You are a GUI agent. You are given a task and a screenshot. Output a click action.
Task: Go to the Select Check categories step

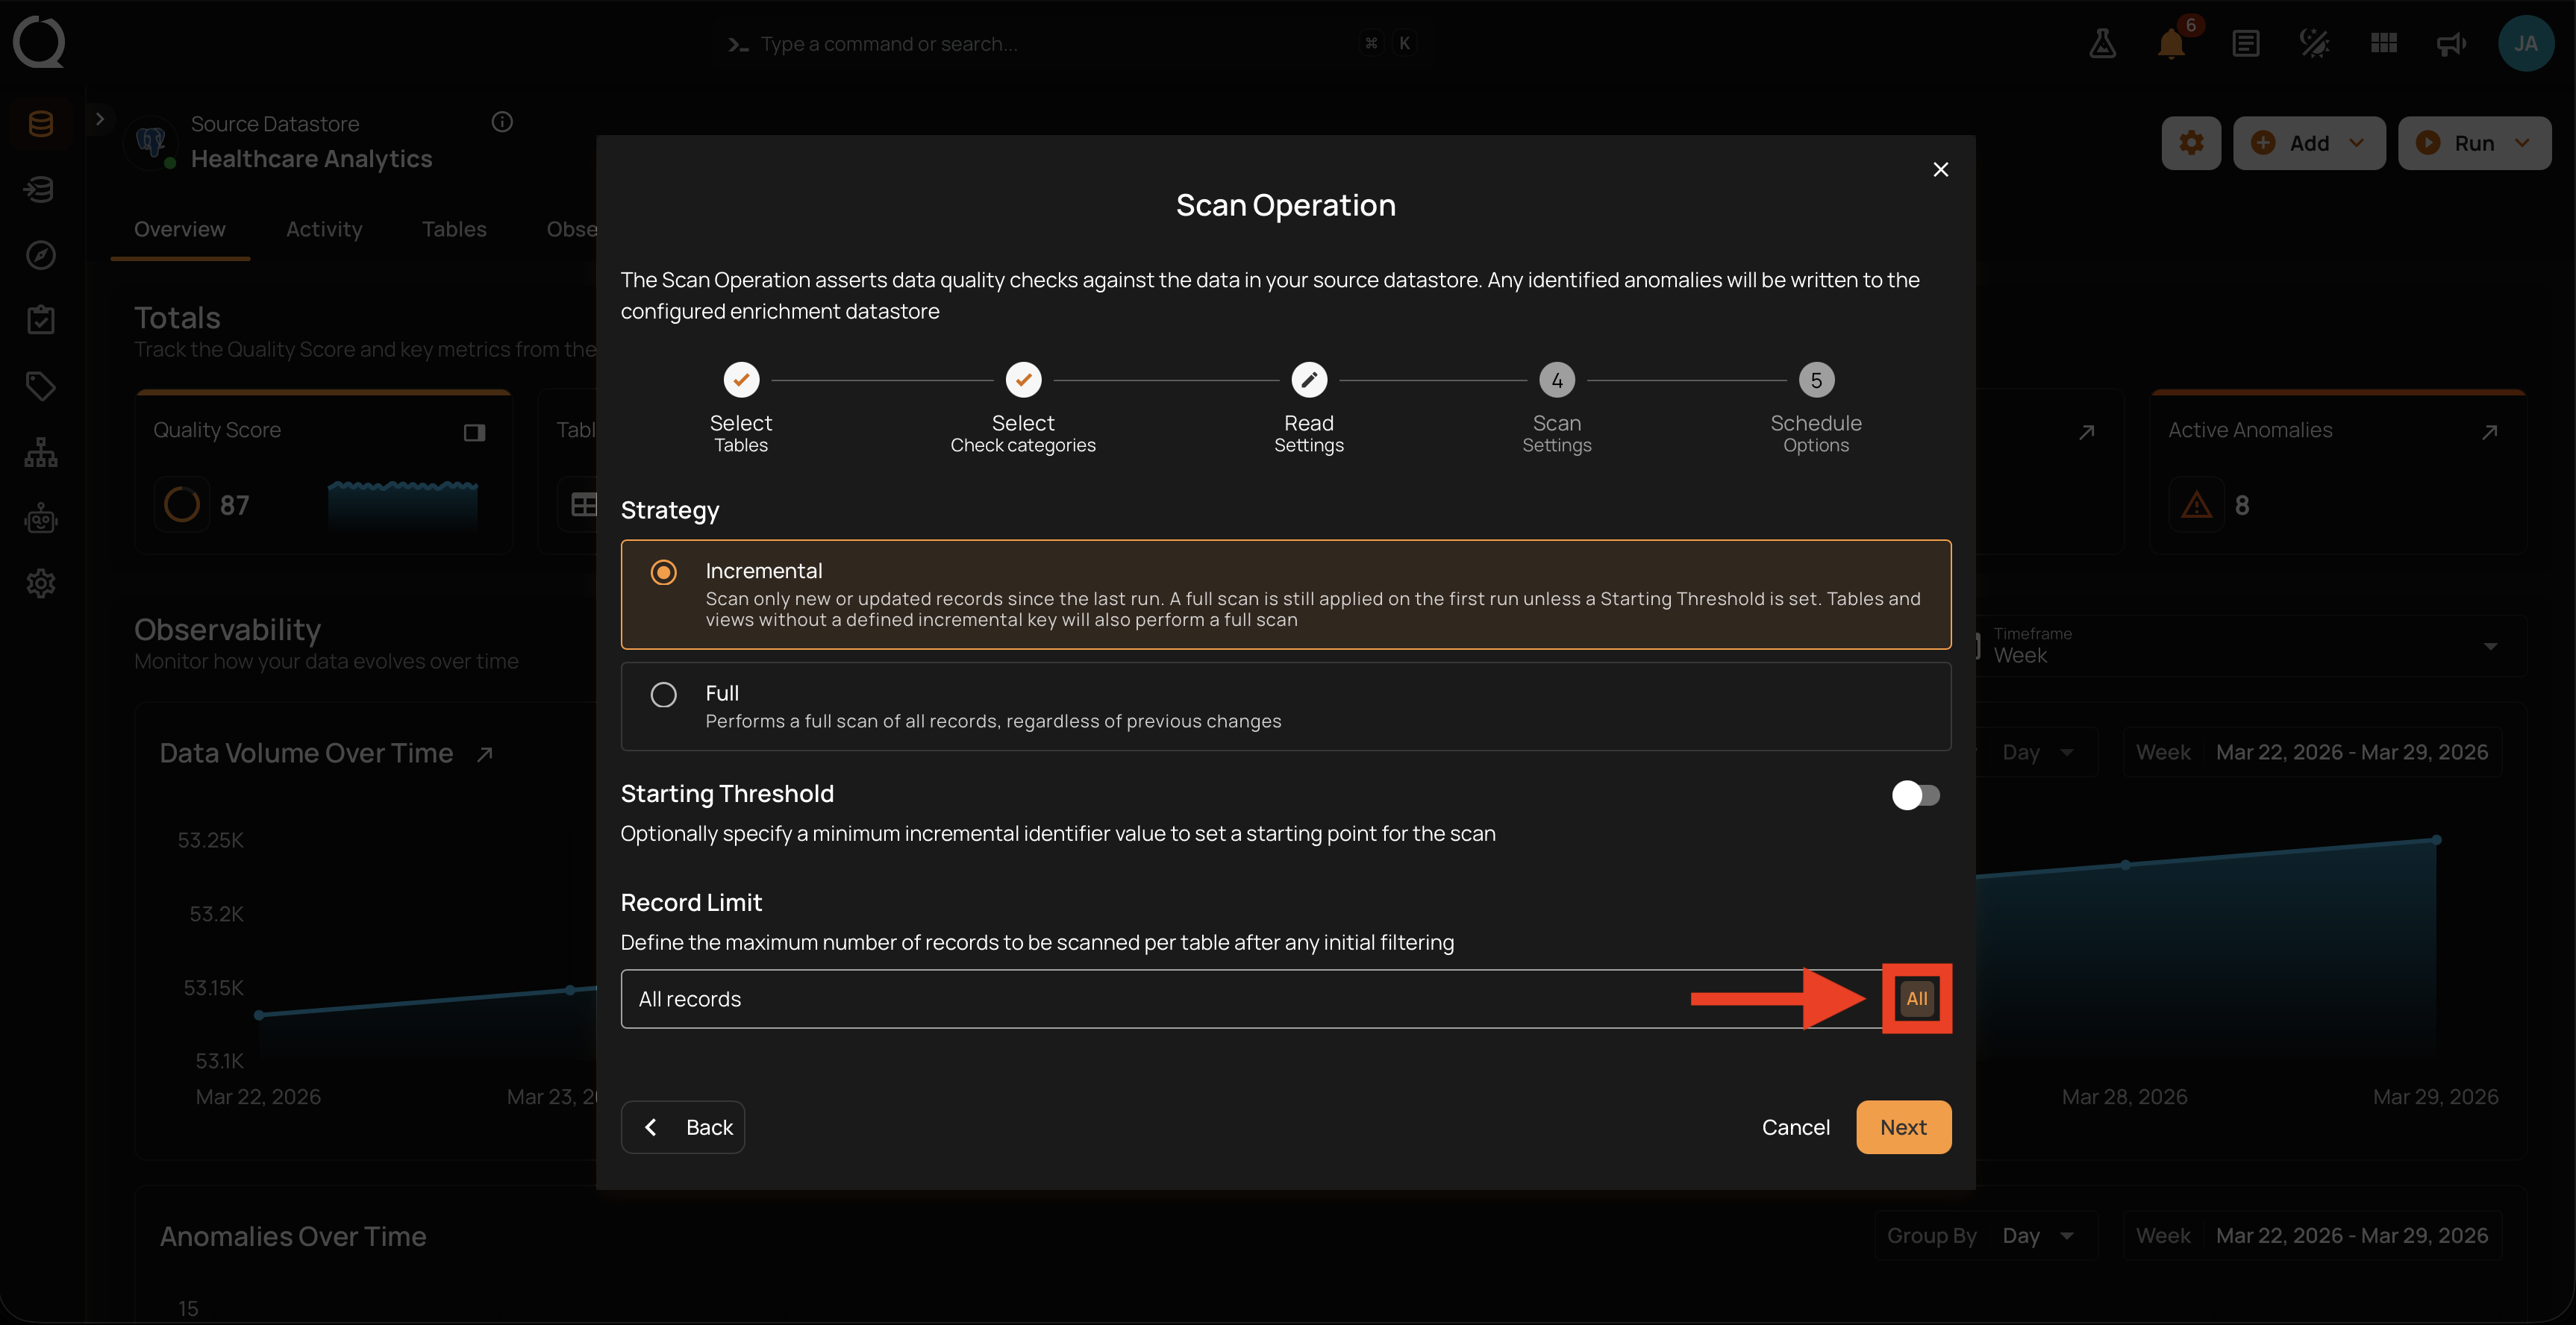(1023, 407)
